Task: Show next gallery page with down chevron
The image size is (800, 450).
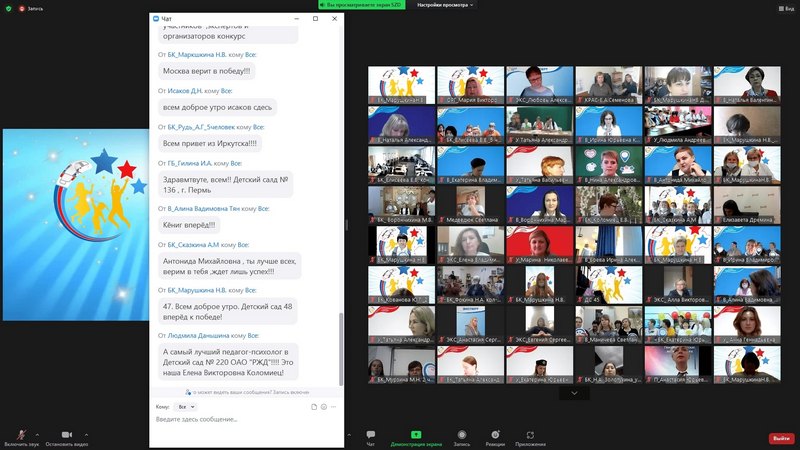Action: coord(574,393)
